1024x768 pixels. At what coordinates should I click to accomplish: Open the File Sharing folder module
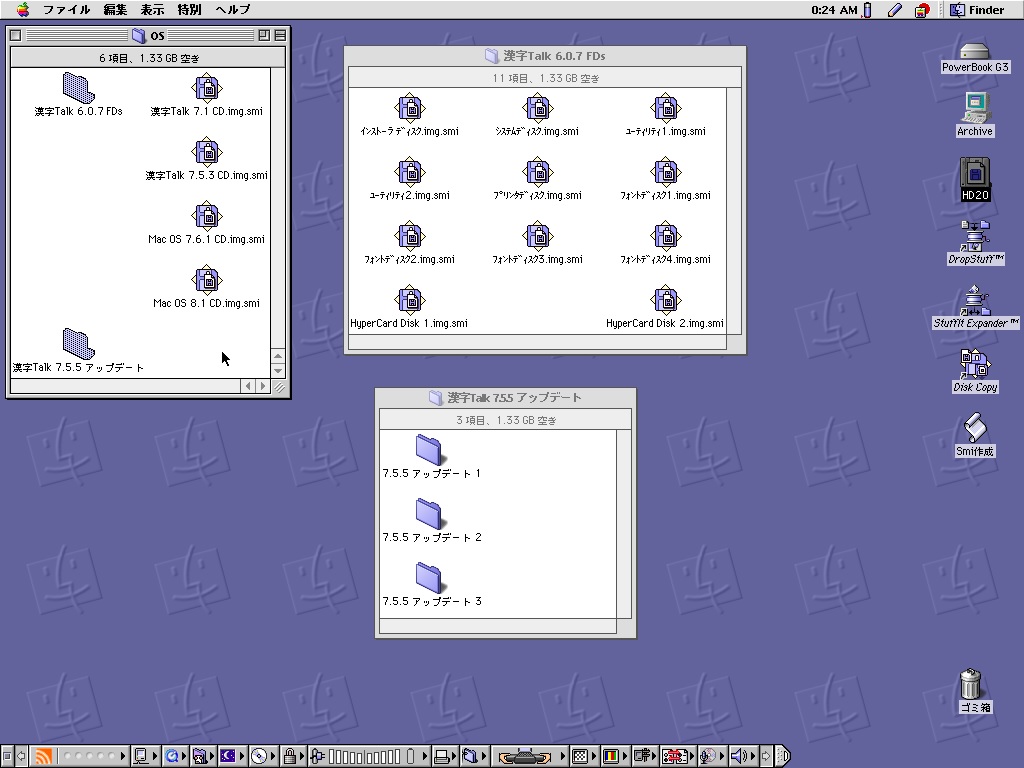203,756
